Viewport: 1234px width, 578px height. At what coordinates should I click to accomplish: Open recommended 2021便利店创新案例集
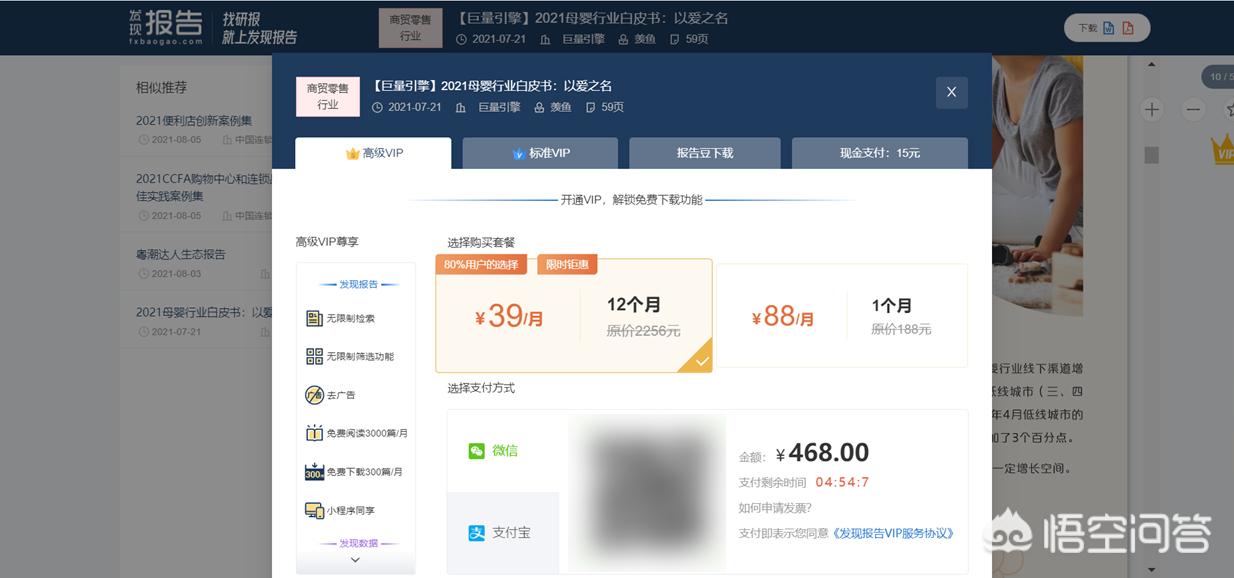point(194,121)
